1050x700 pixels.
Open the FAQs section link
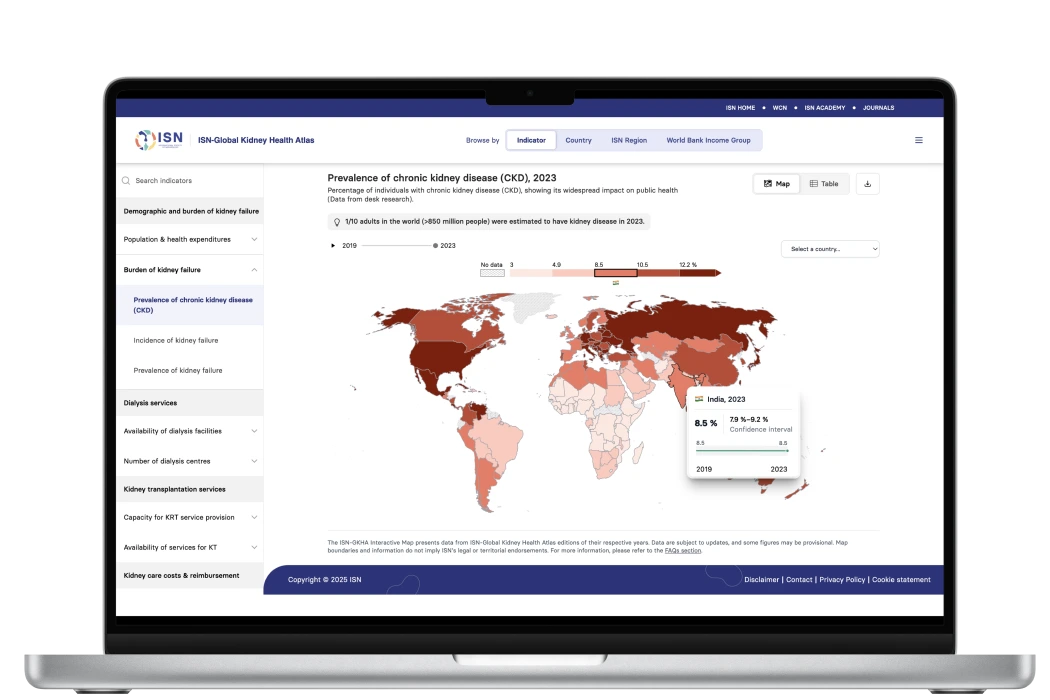683,551
